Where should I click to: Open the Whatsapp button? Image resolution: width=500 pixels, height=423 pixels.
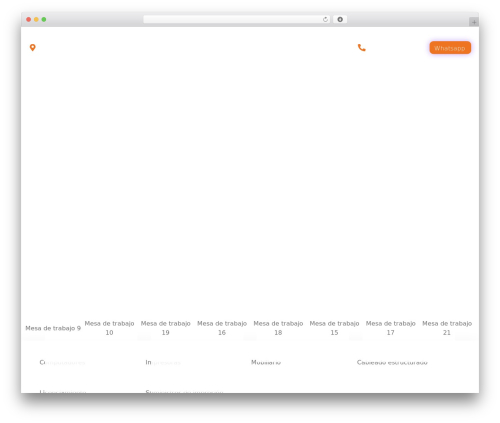coord(450,48)
